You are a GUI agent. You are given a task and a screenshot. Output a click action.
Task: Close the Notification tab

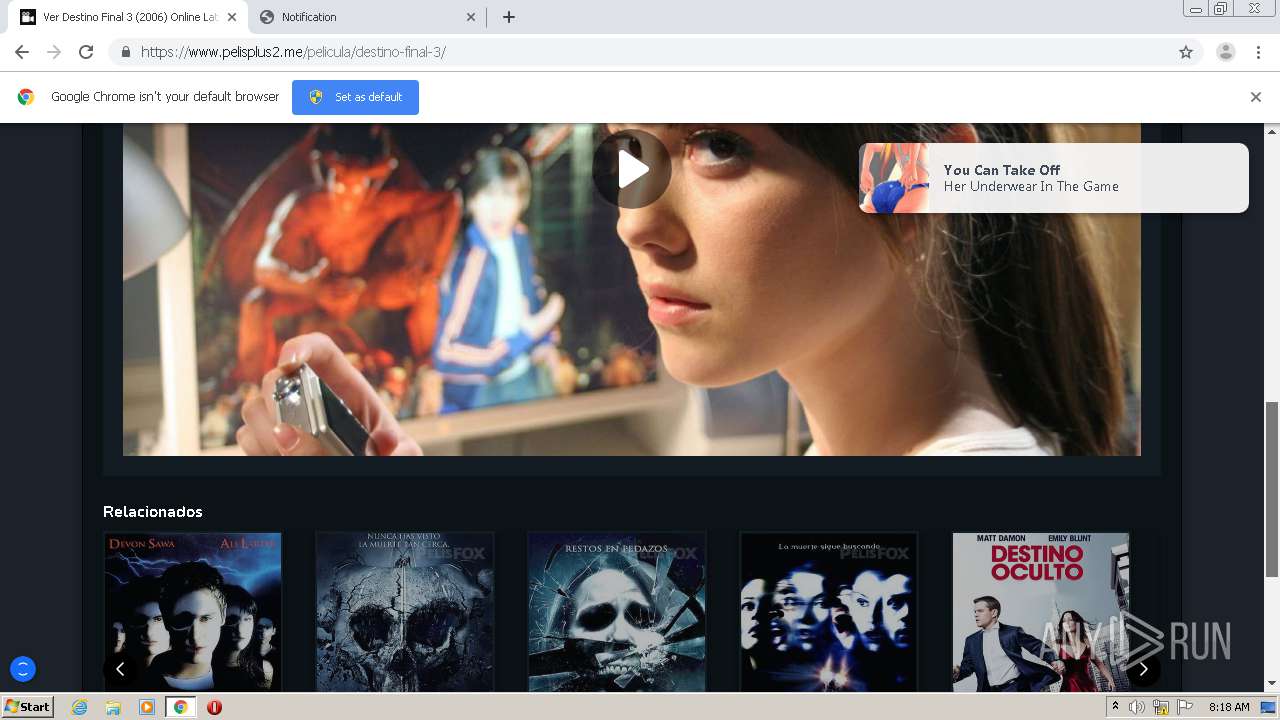click(471, 17)
